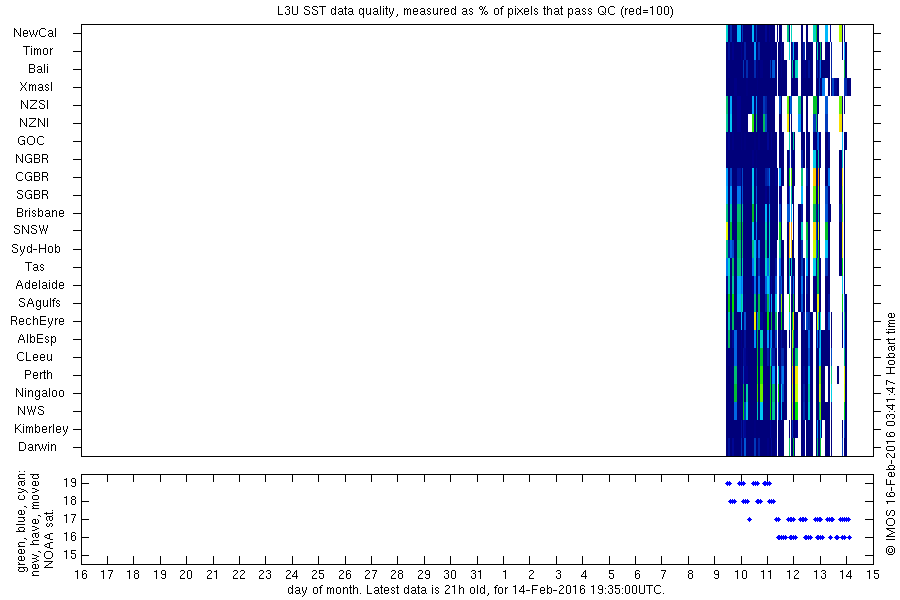
Task: Click the Tas row label
Action: pos(34,267)
